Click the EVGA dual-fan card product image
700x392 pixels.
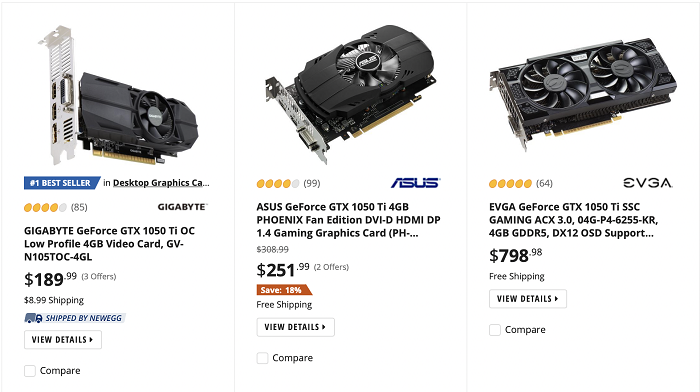[x=583, y=92]
